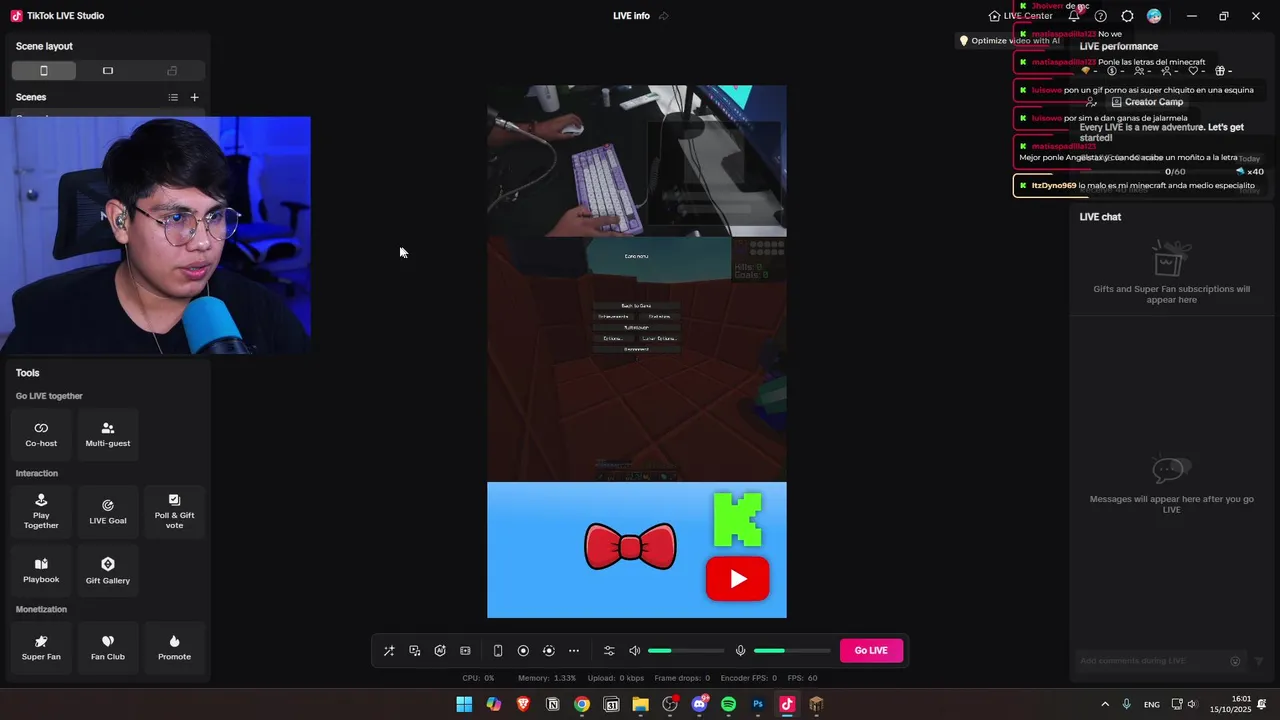Viewport: 1280px width, 720px height.
Task: Open the LIVE Goal tool
Action: click(108, 511)
